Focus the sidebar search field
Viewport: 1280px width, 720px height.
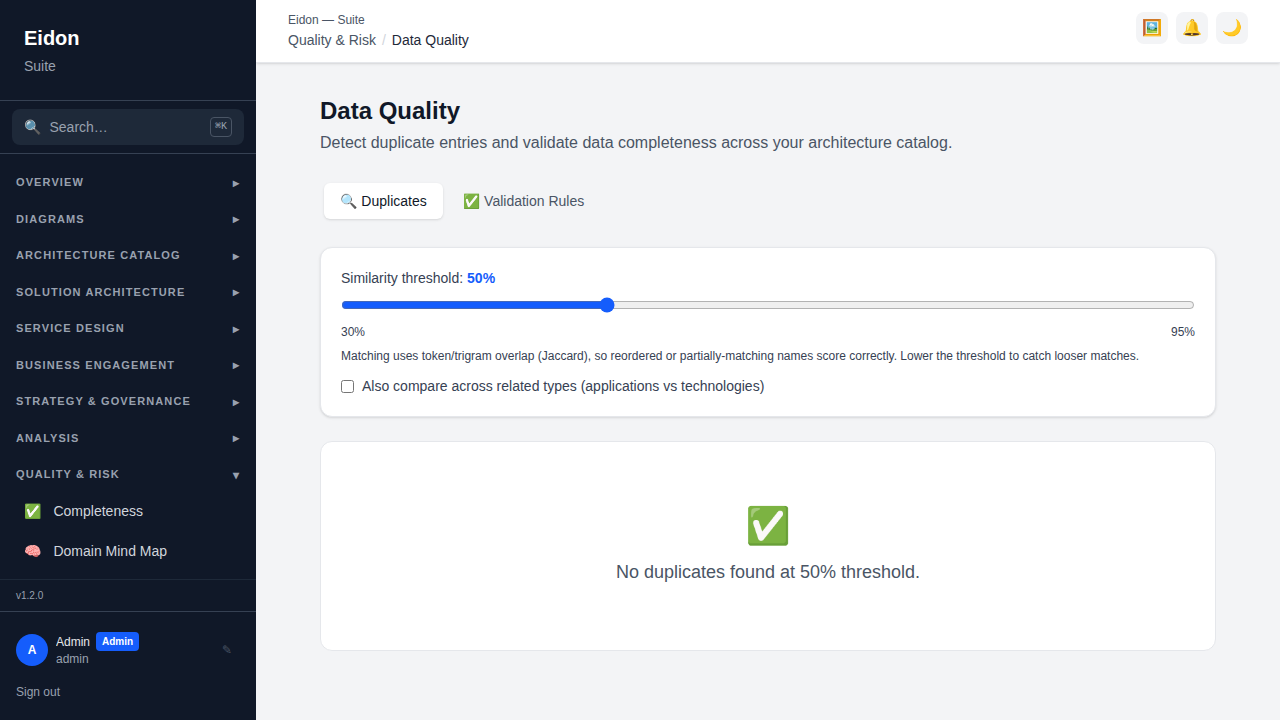point(128,127)
